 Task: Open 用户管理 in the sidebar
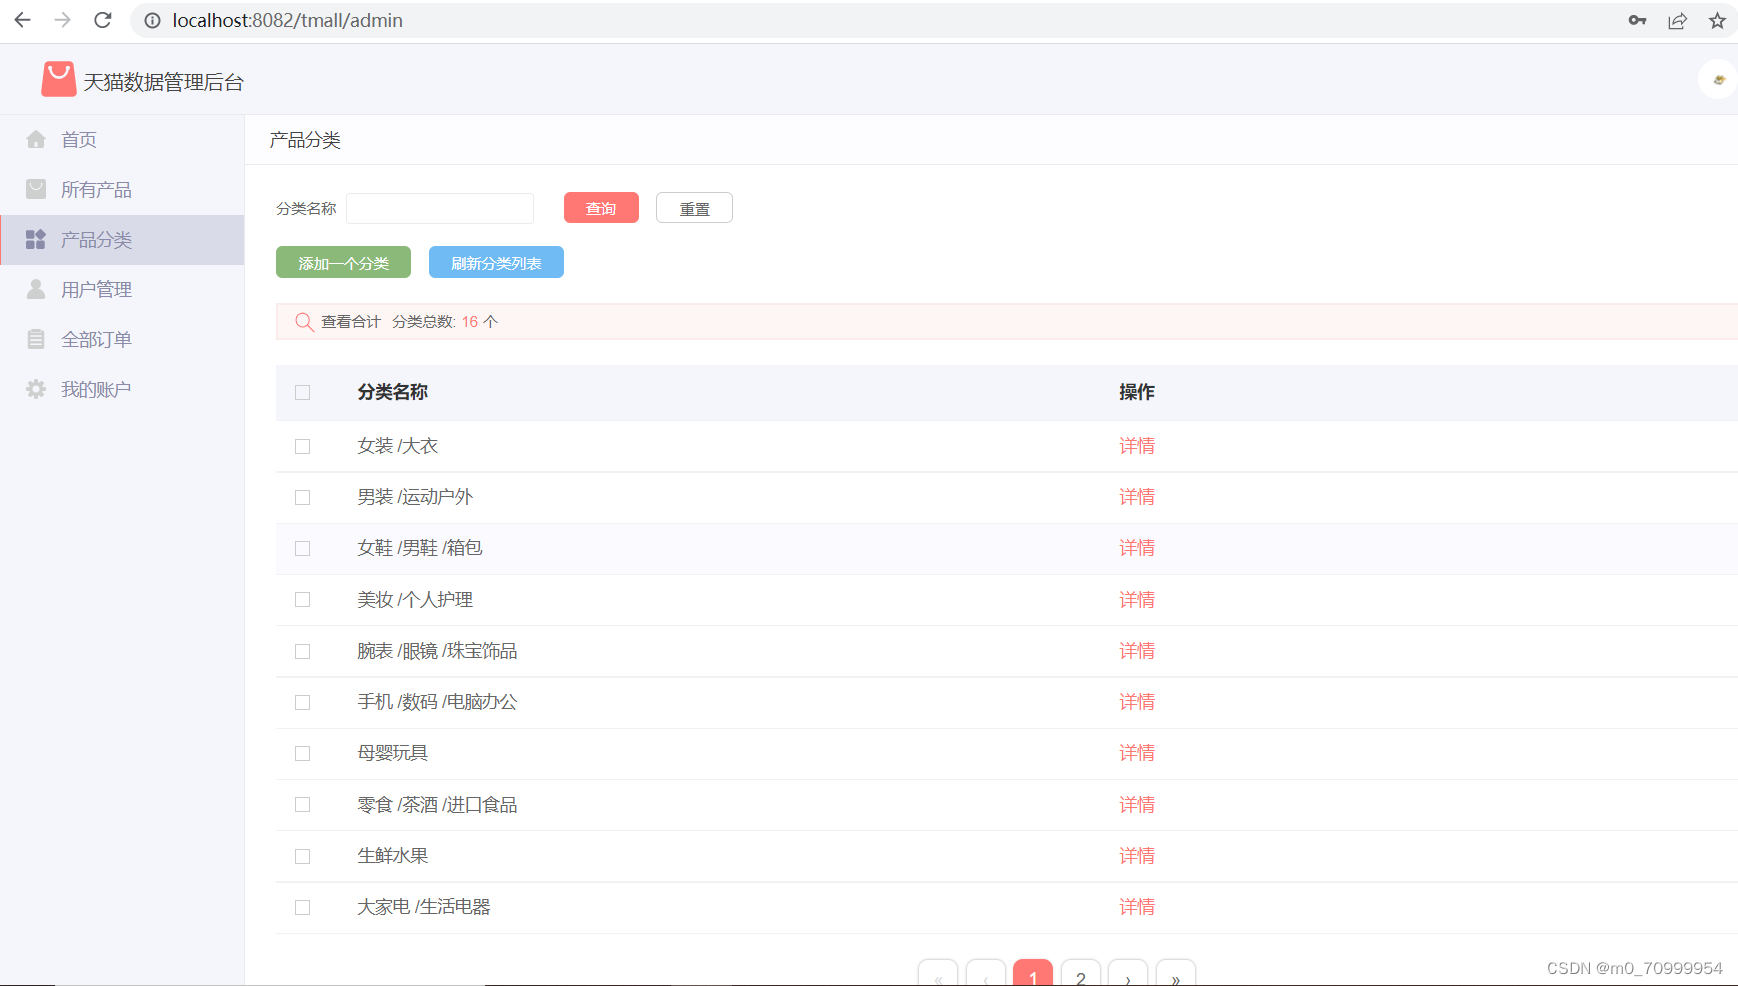[x=122, y=290]
